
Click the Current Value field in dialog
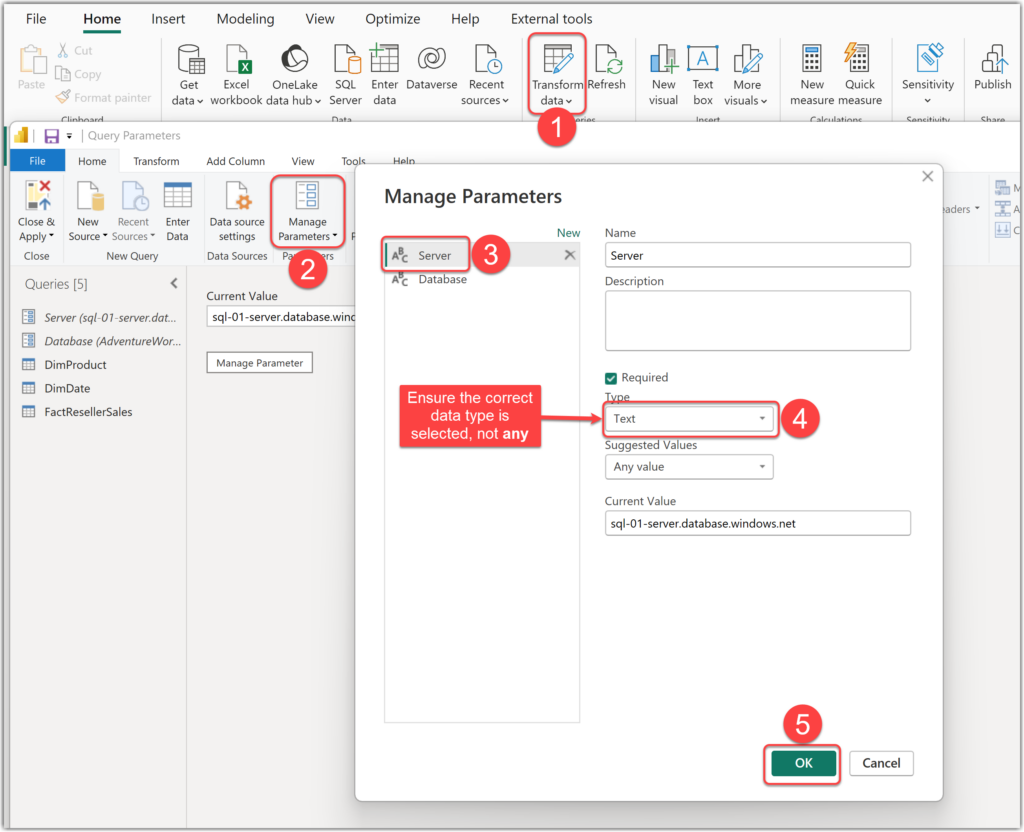tap(758, 523)
